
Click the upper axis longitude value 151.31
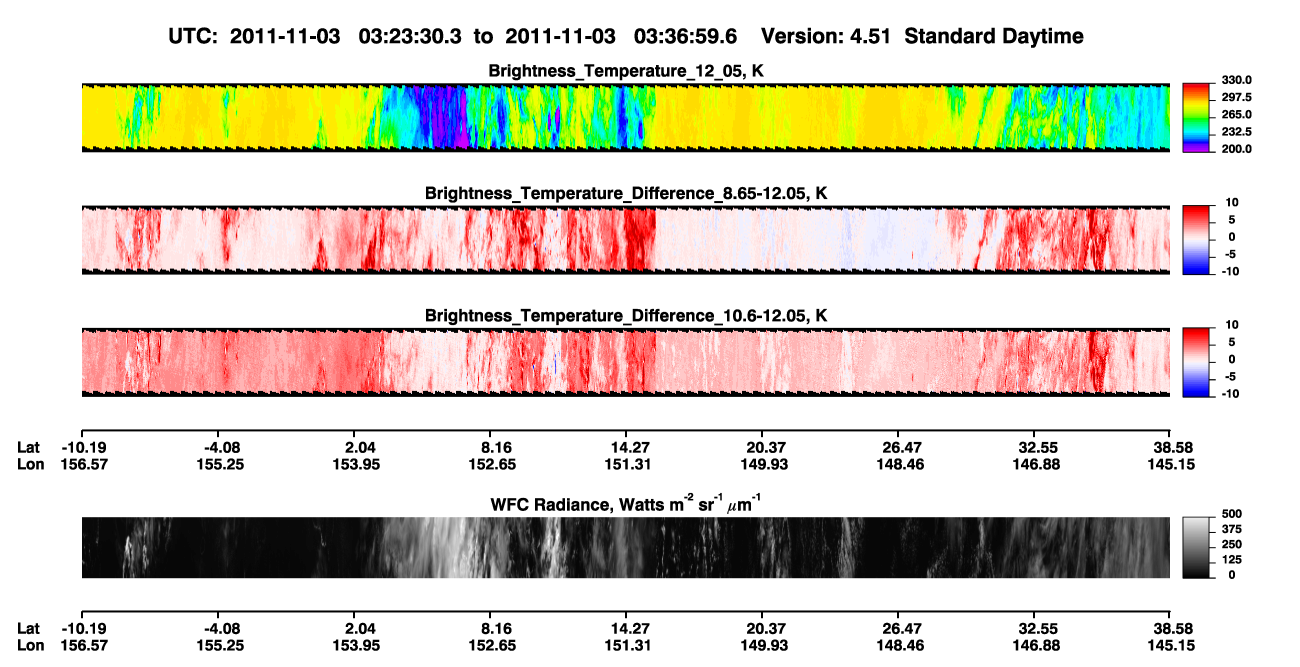(x=625, y=464)
